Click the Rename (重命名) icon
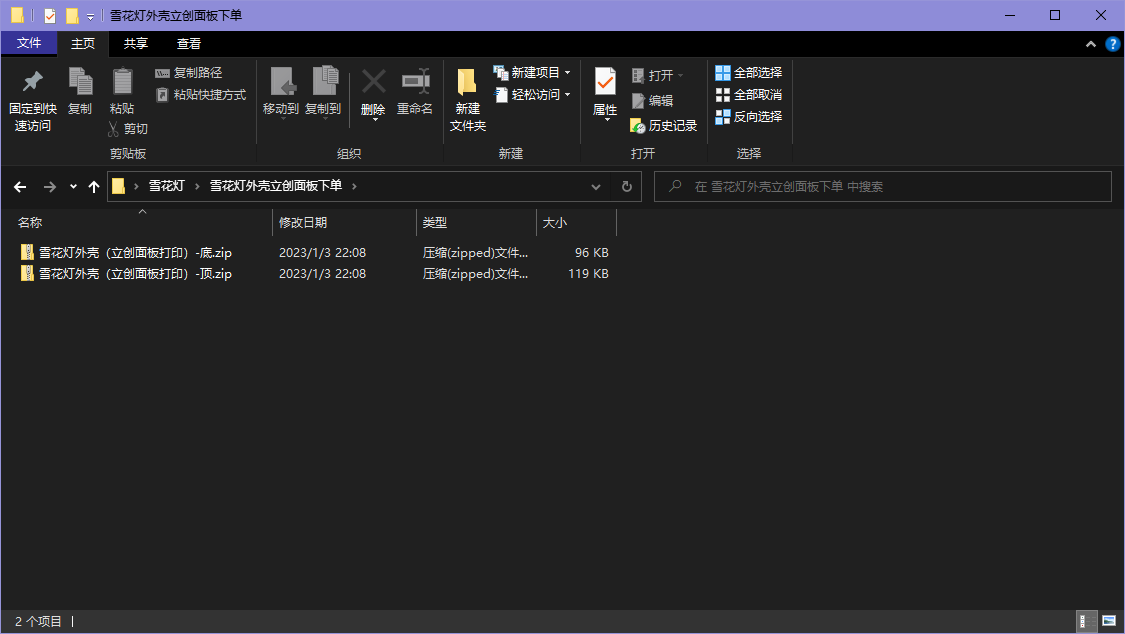 415,82
